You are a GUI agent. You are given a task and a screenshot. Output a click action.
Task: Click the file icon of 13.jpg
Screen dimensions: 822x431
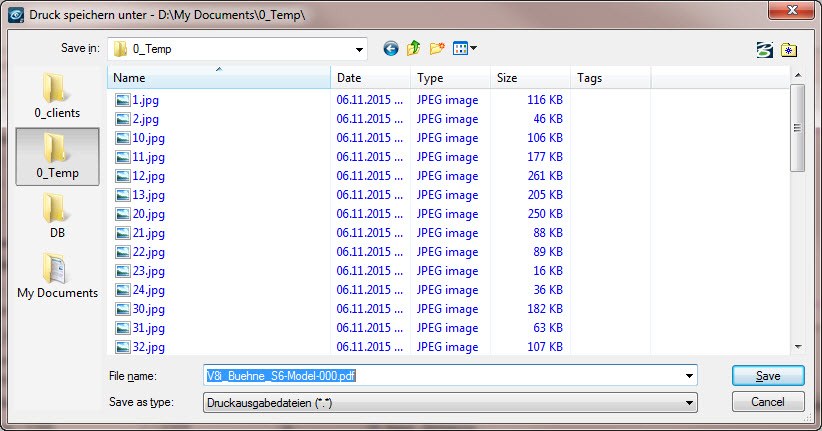tap(123, 195)
